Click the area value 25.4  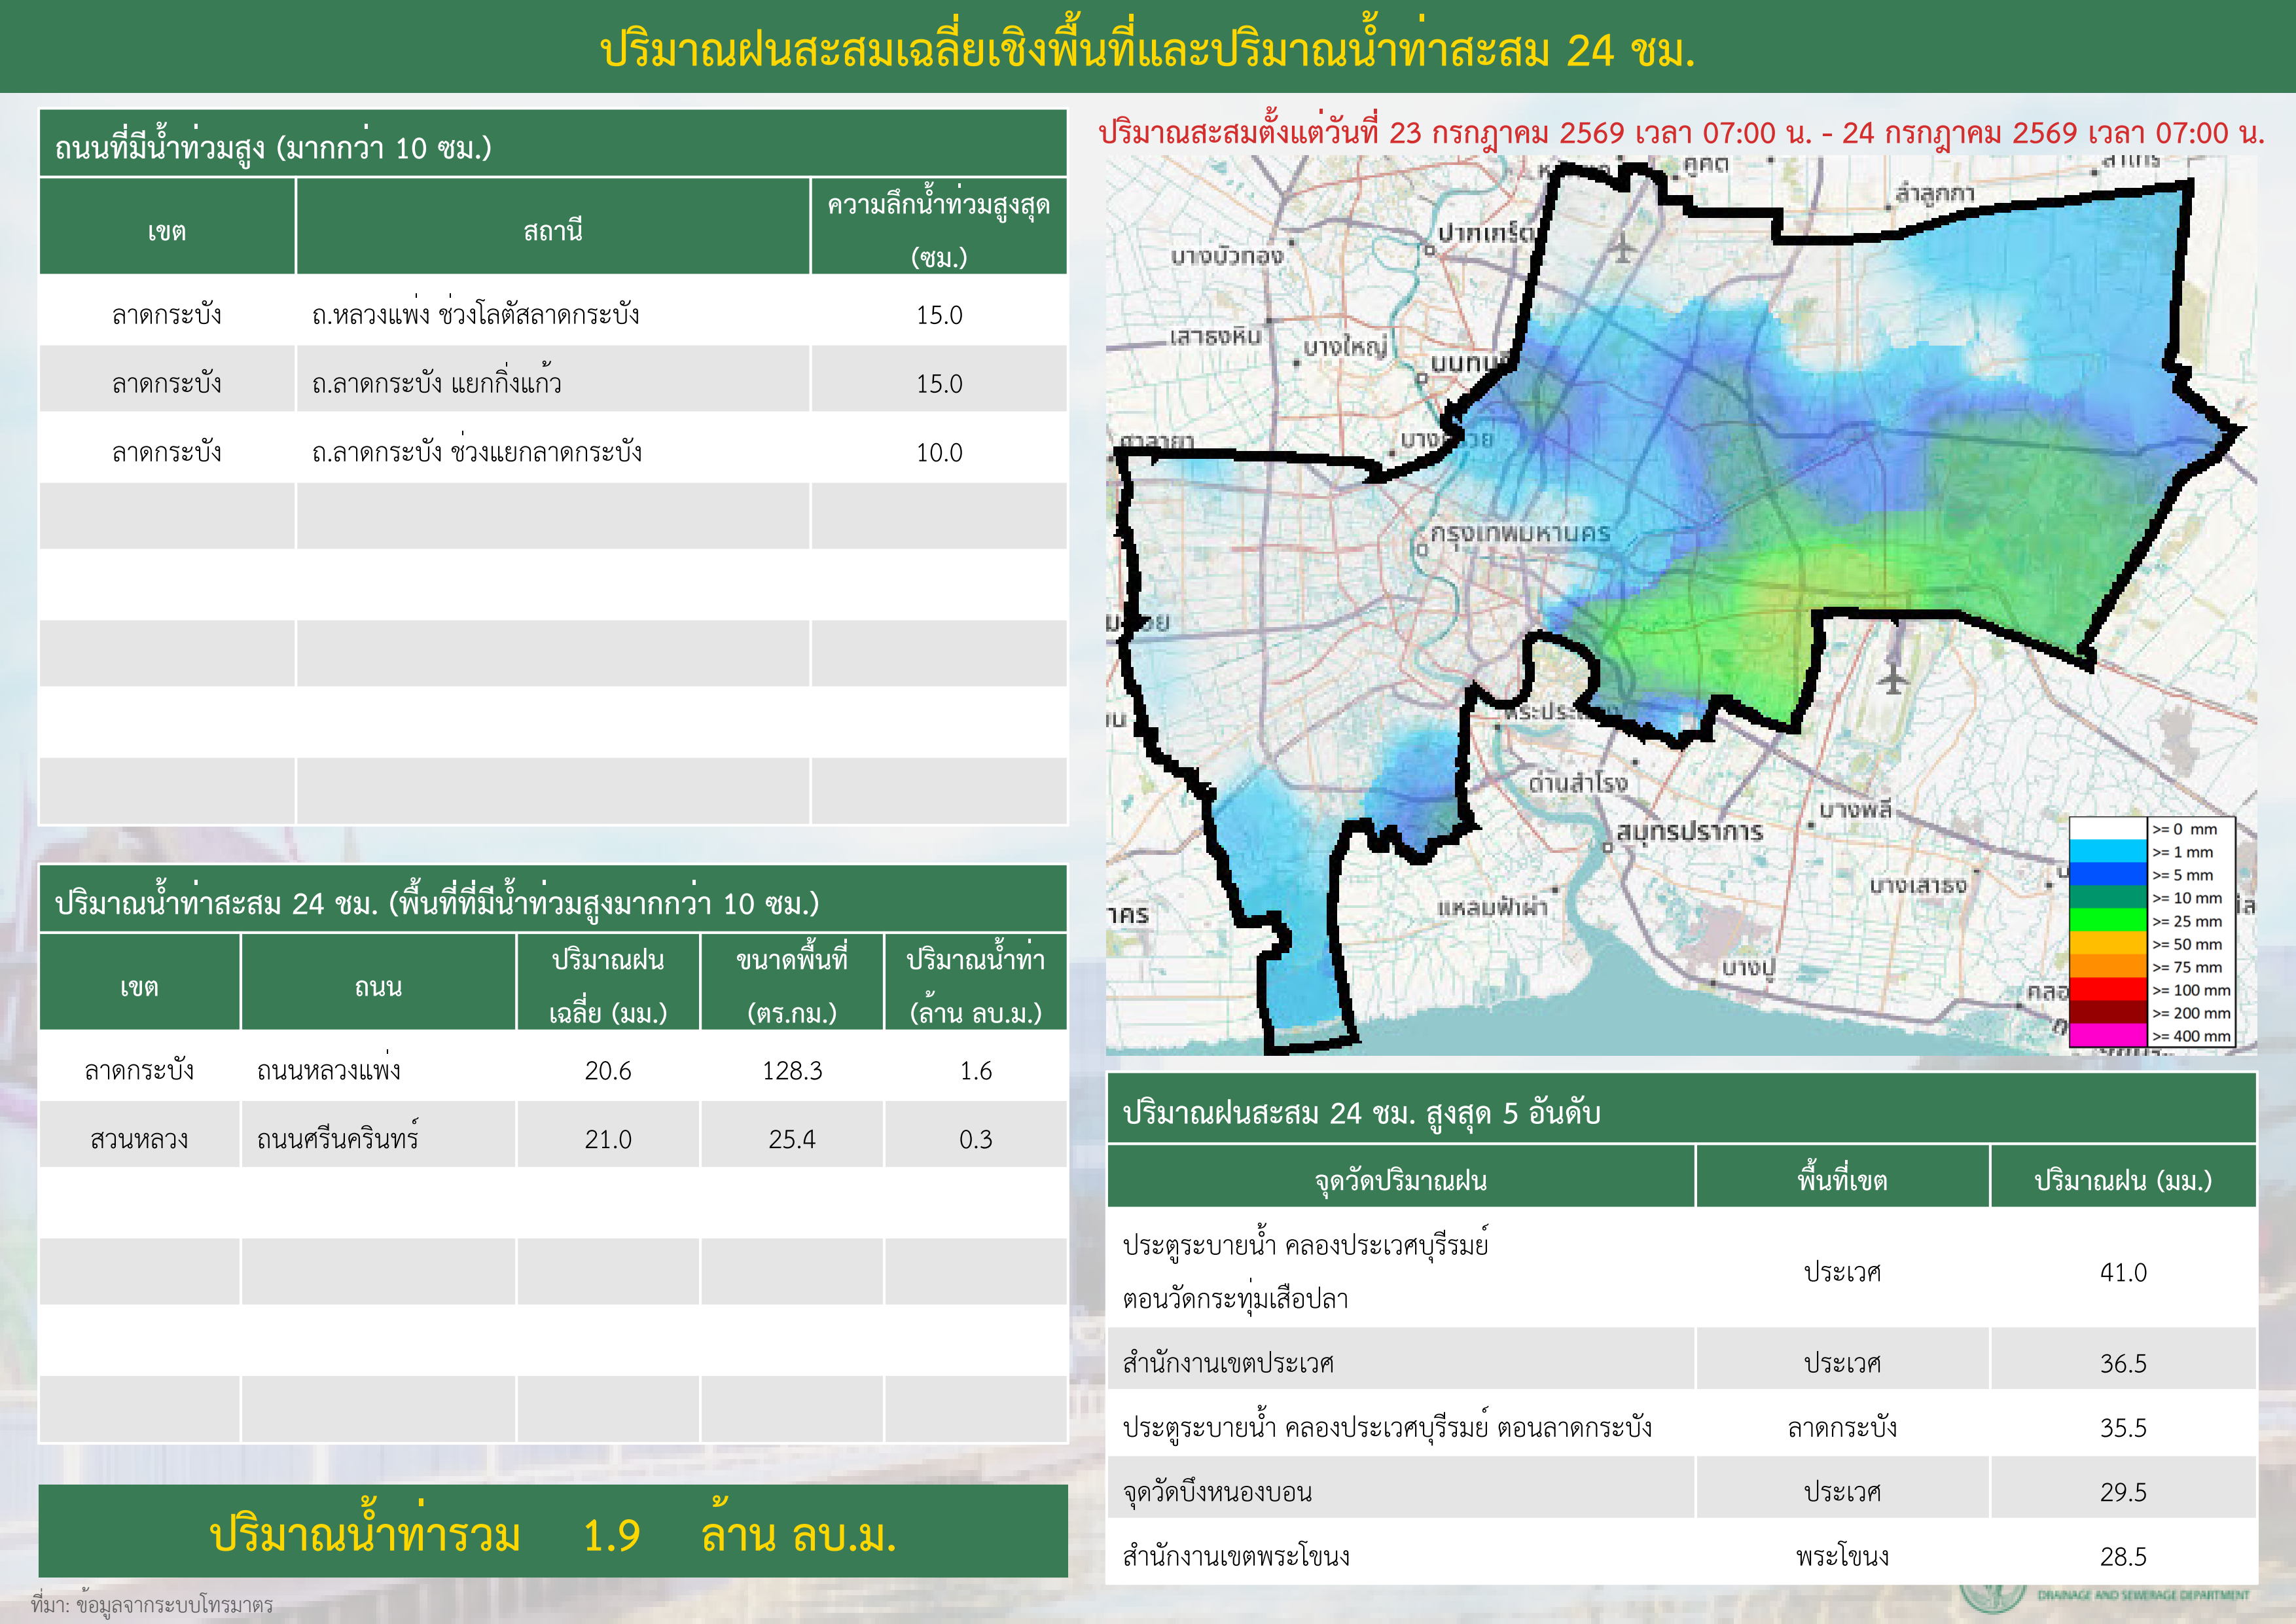[x=792, y=1140]
